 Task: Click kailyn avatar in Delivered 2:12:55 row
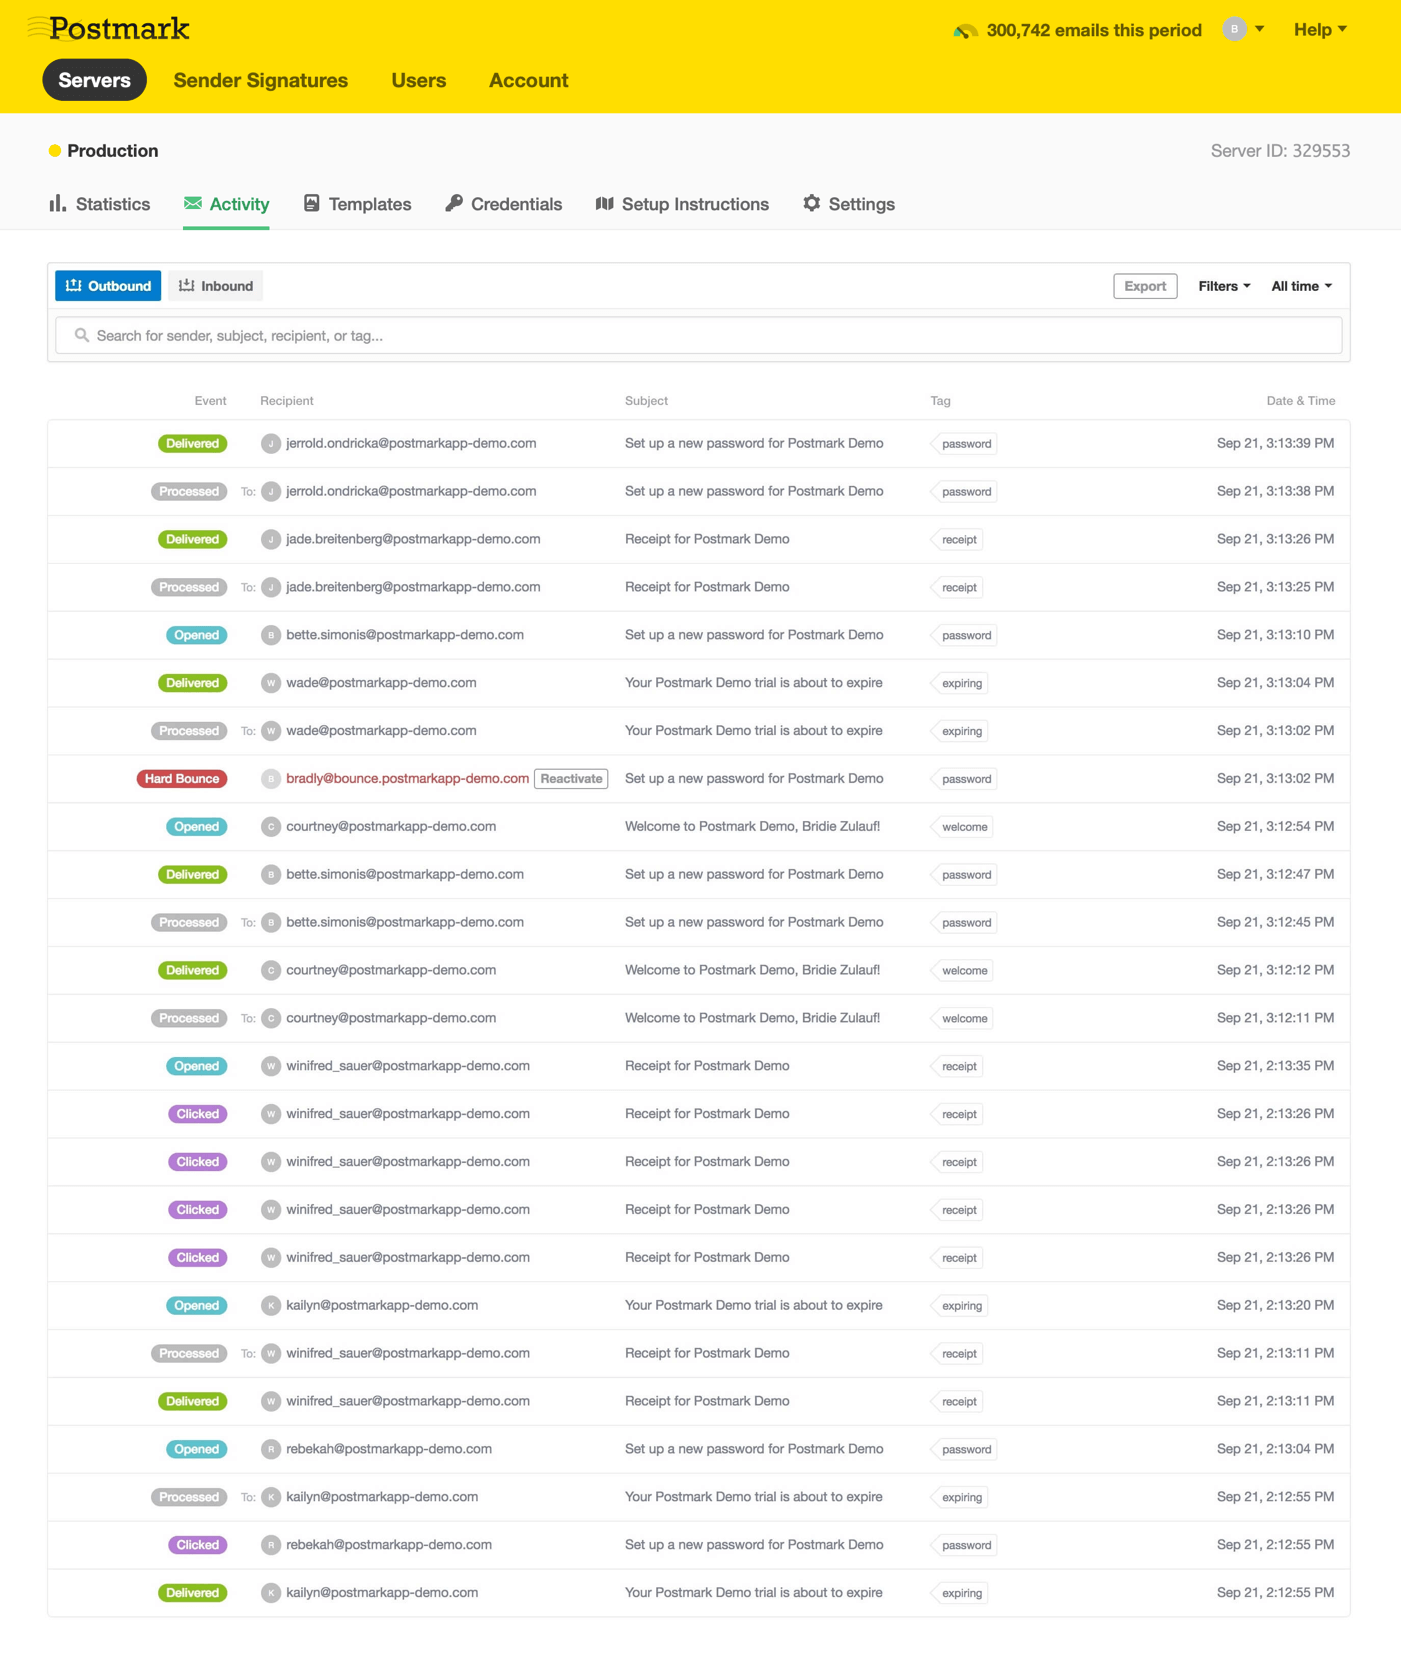point(271,1594)
